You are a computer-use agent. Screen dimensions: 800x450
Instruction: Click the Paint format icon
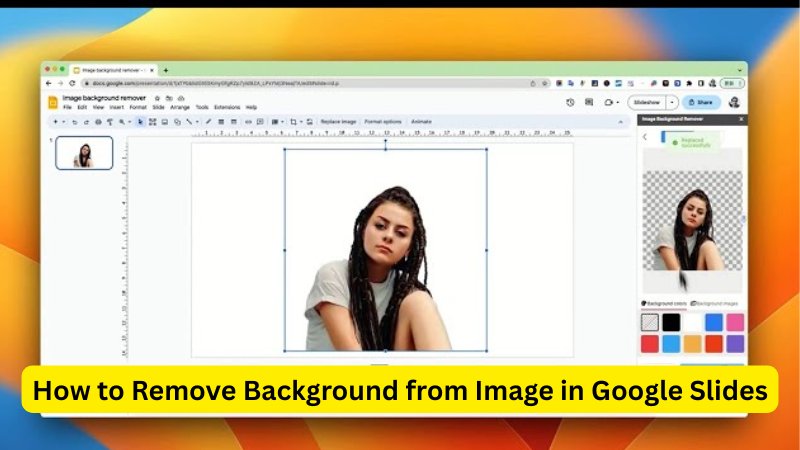pyautogui.click(x=110, y=122)
